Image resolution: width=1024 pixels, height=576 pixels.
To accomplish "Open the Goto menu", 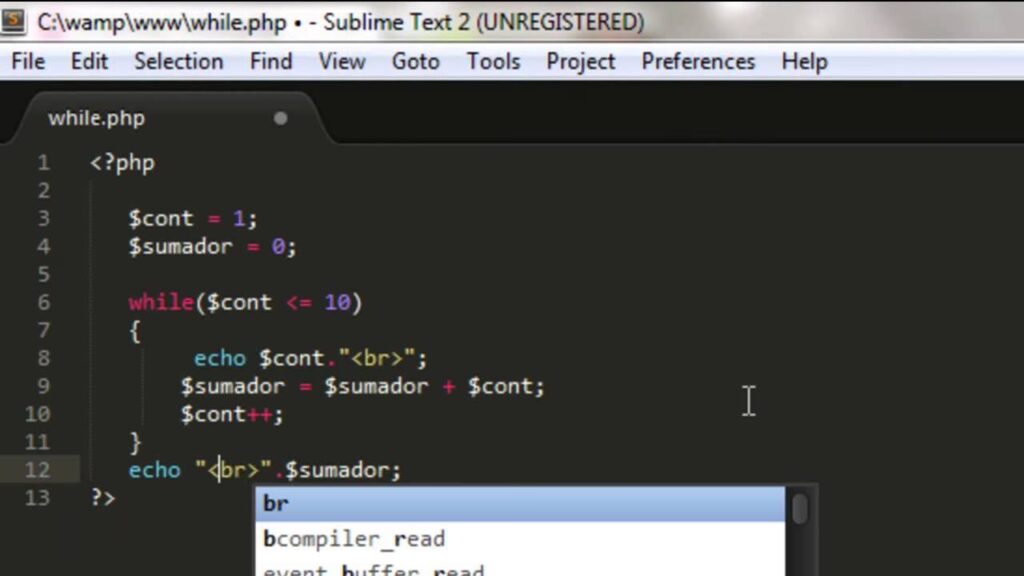I will 415,62.
